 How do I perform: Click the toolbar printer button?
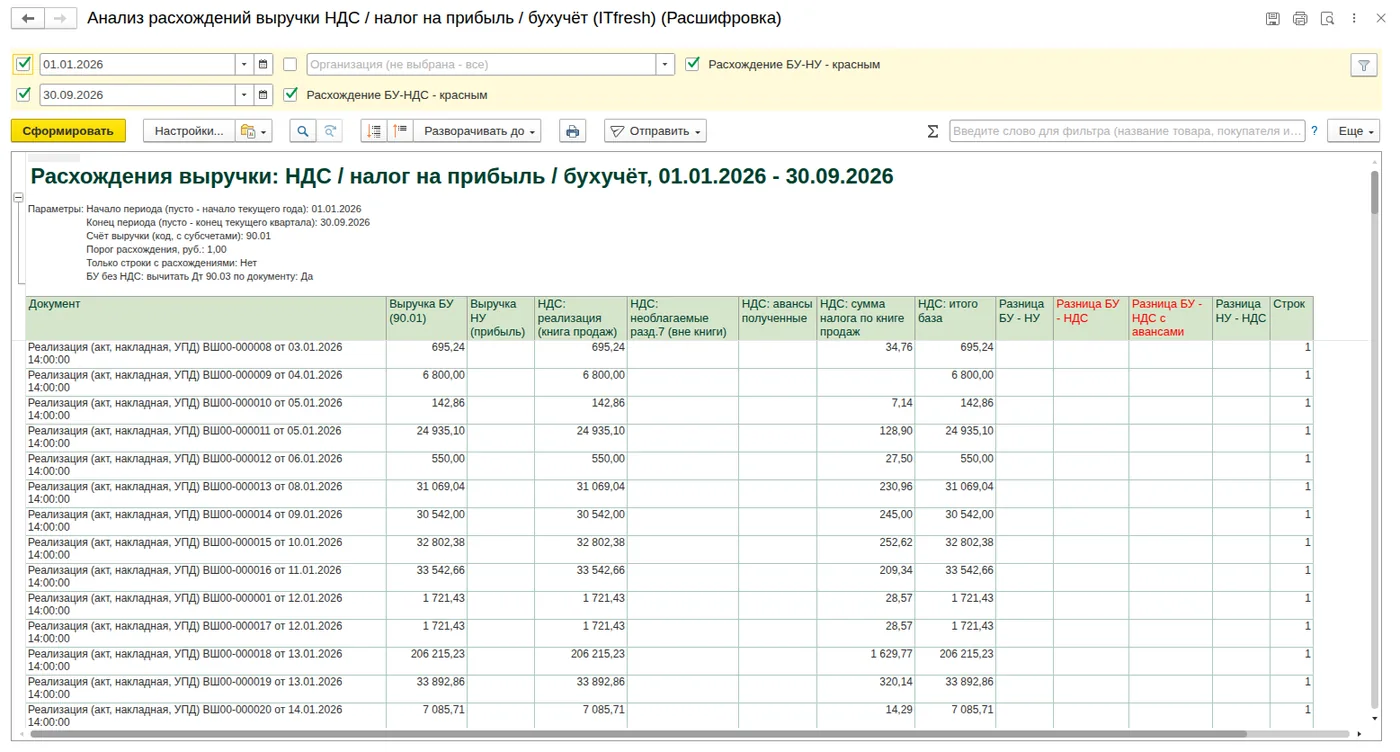(572, 131)
